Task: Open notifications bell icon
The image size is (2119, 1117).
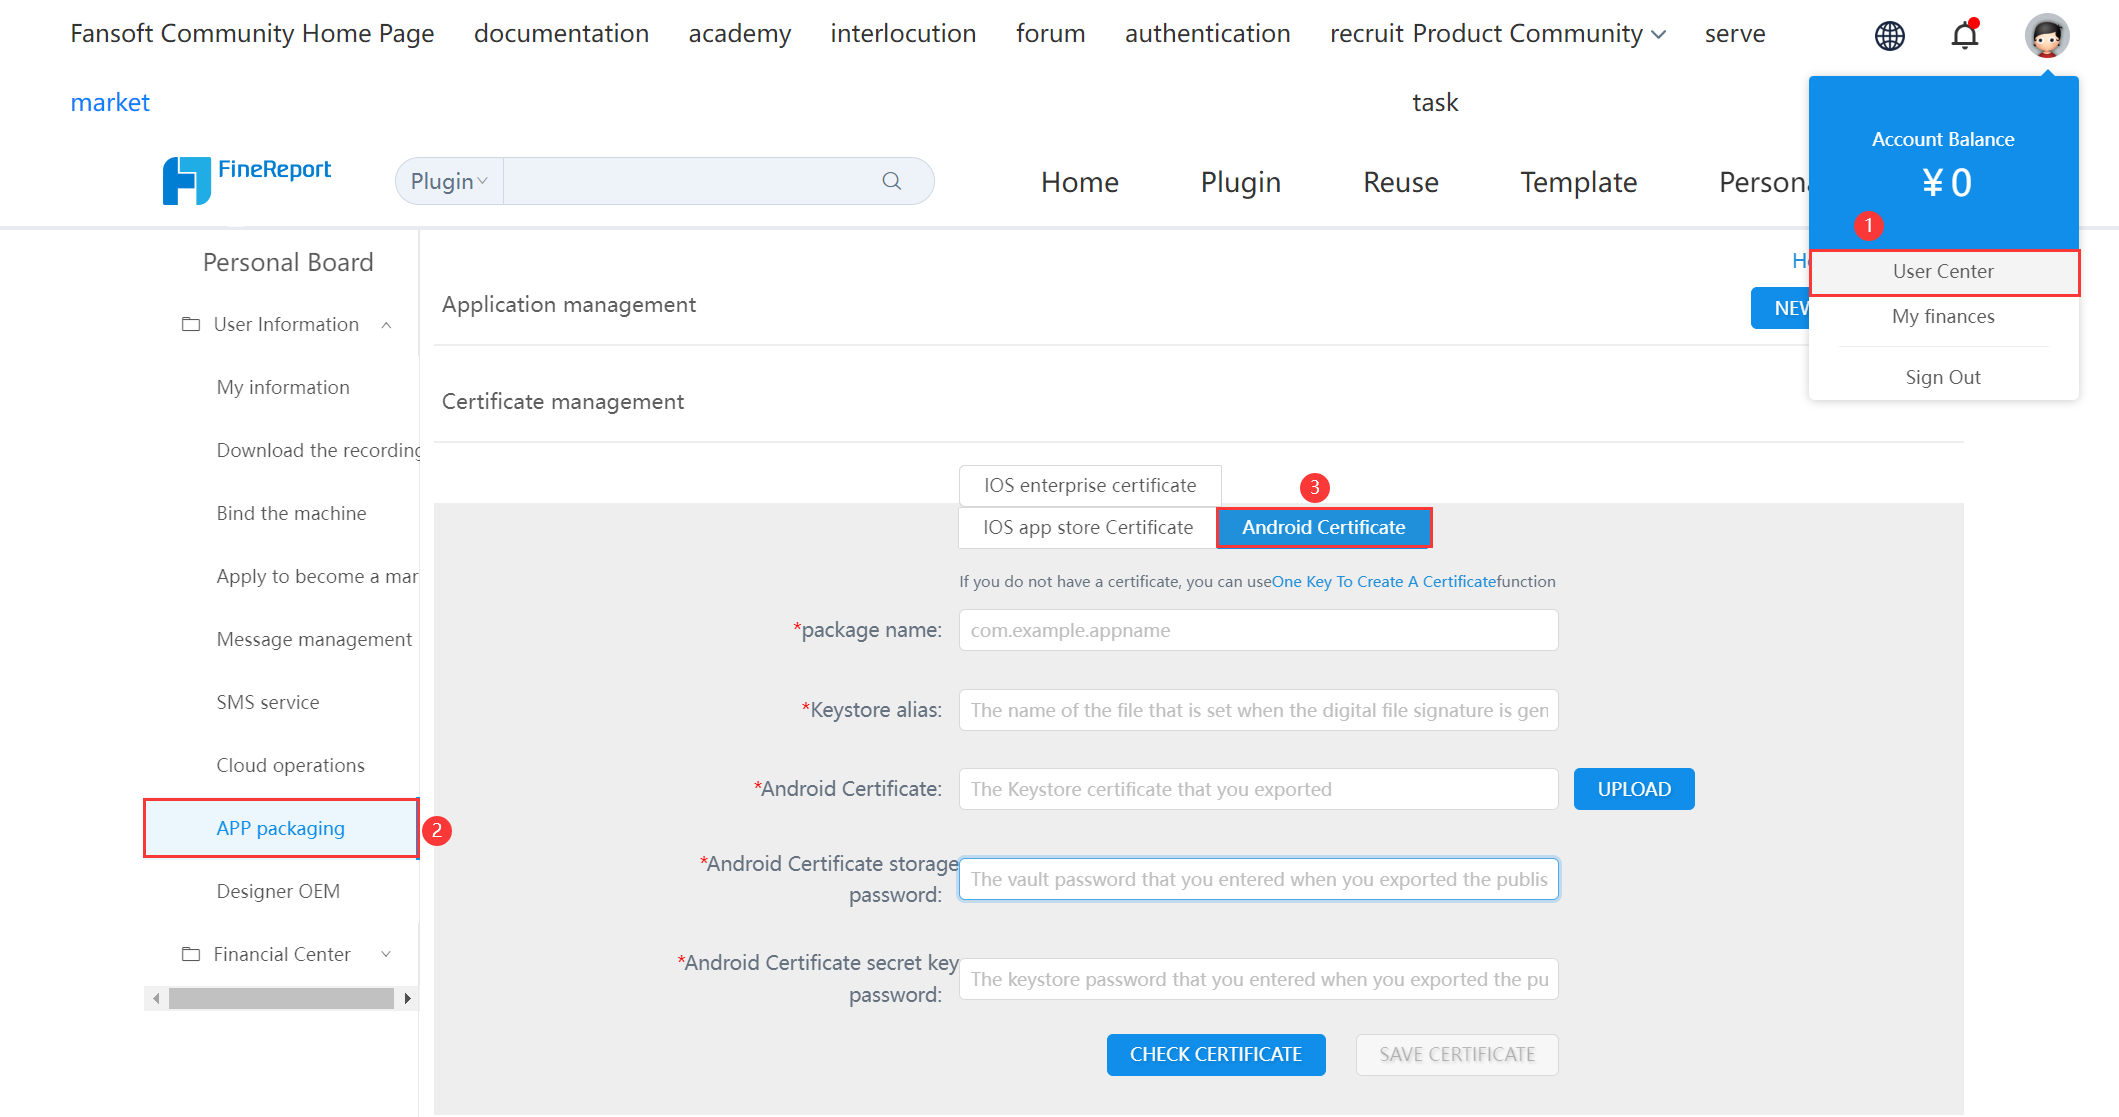Action: (x=1965, y=35)
